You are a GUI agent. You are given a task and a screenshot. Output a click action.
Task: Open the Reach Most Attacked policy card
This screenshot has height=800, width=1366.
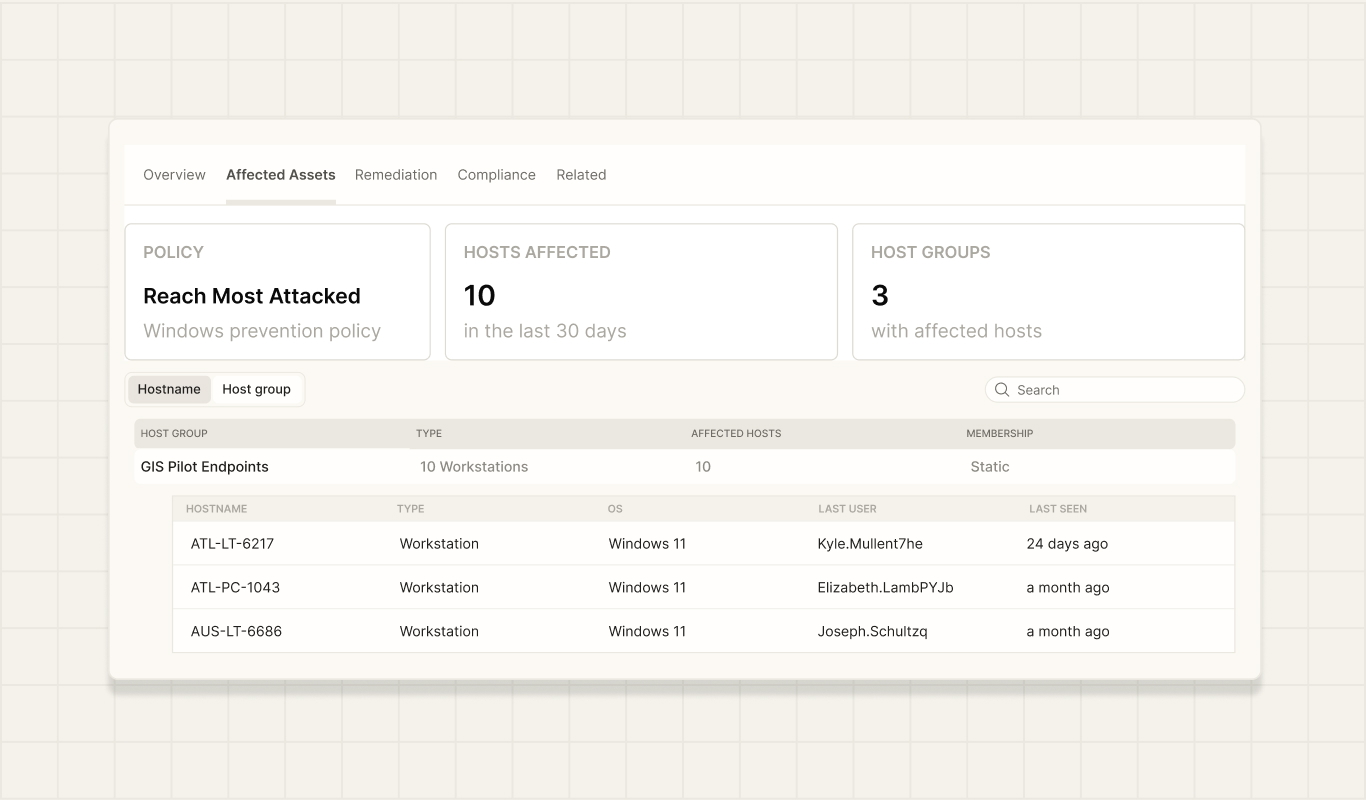click(x=278, y=292)
